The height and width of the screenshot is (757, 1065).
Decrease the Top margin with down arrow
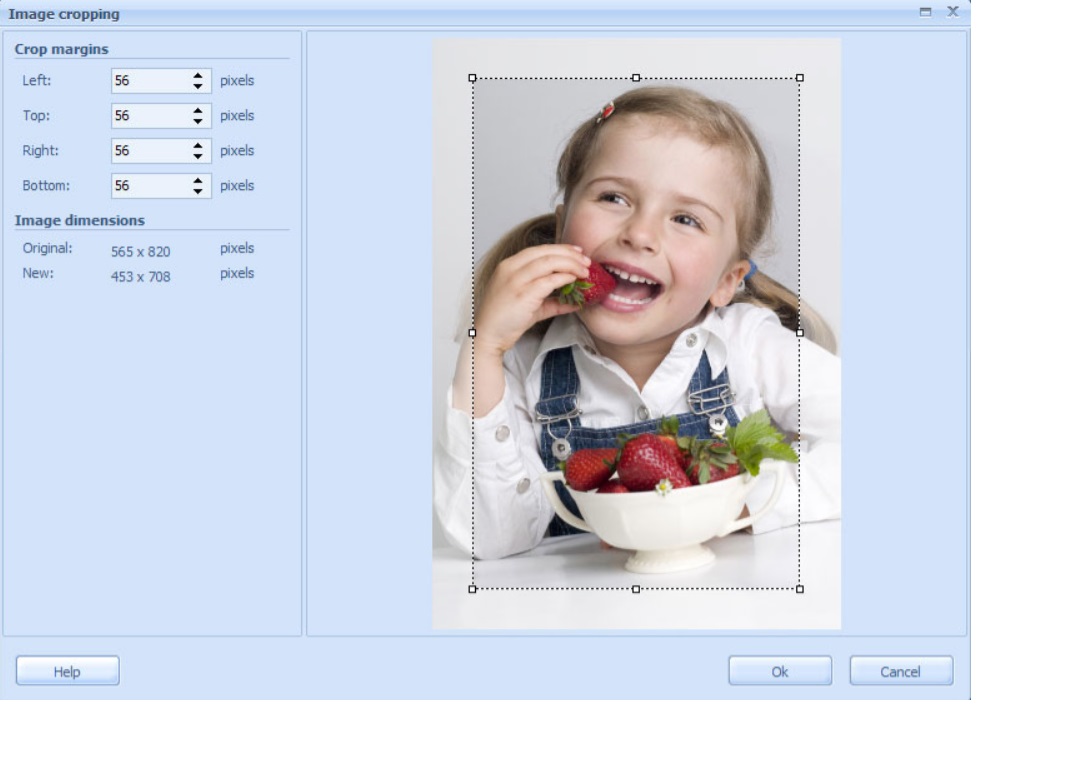point(198,121)
